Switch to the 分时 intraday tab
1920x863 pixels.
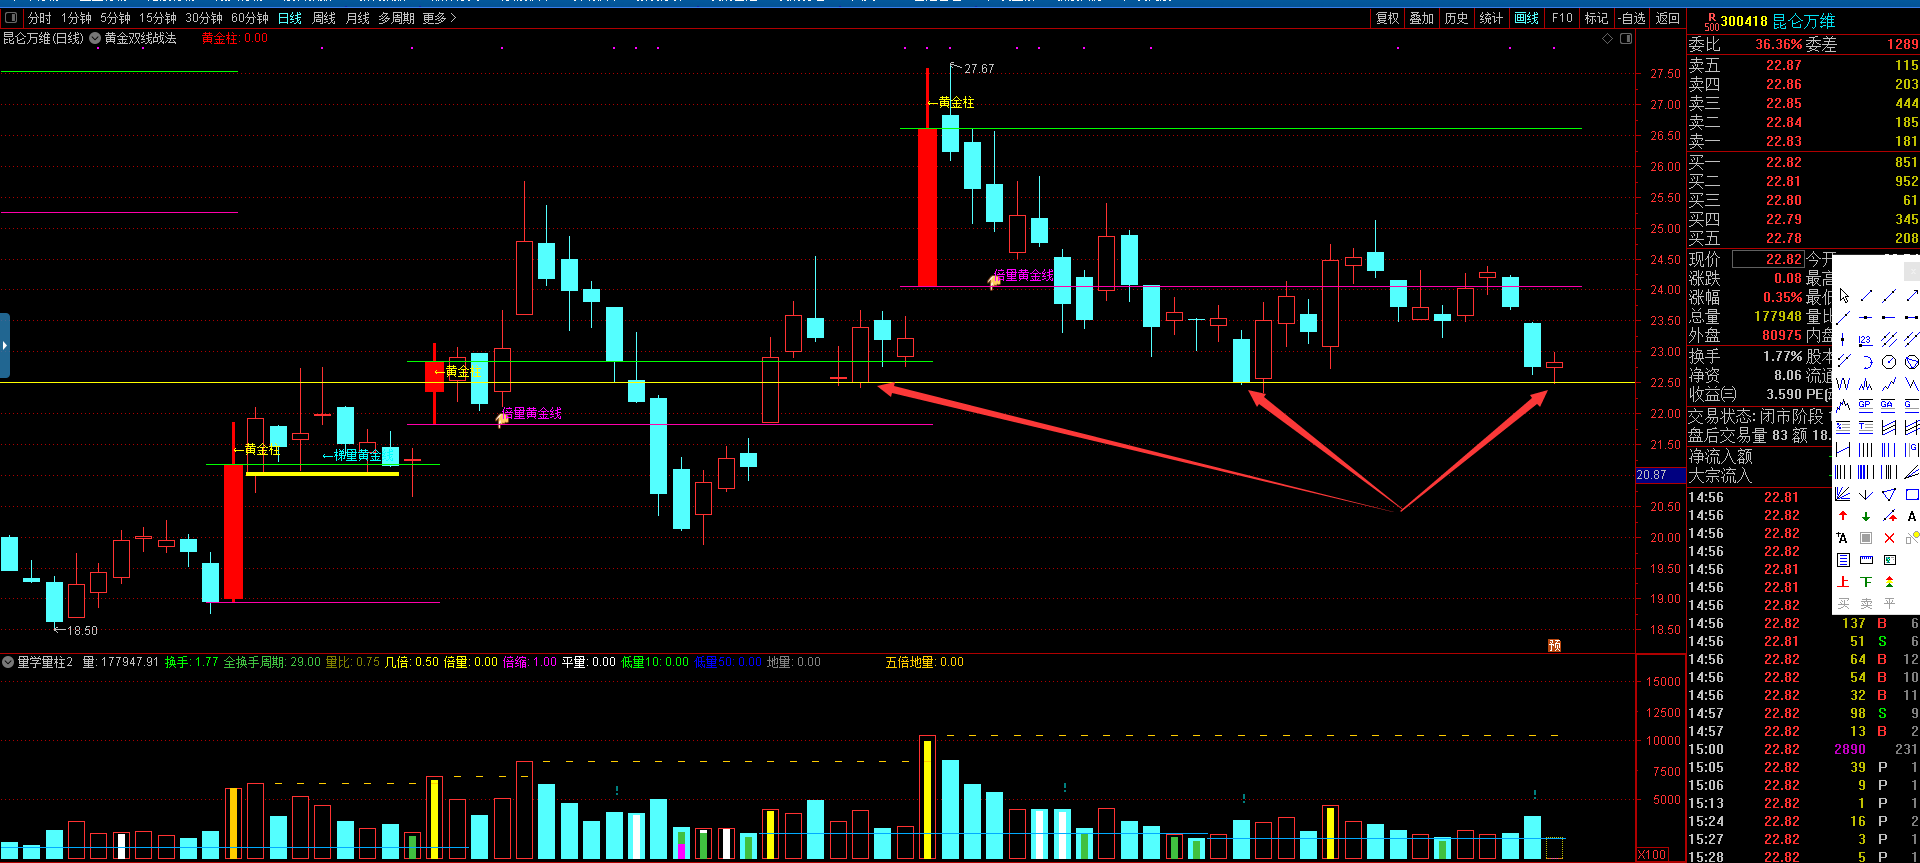coord(40,18)
